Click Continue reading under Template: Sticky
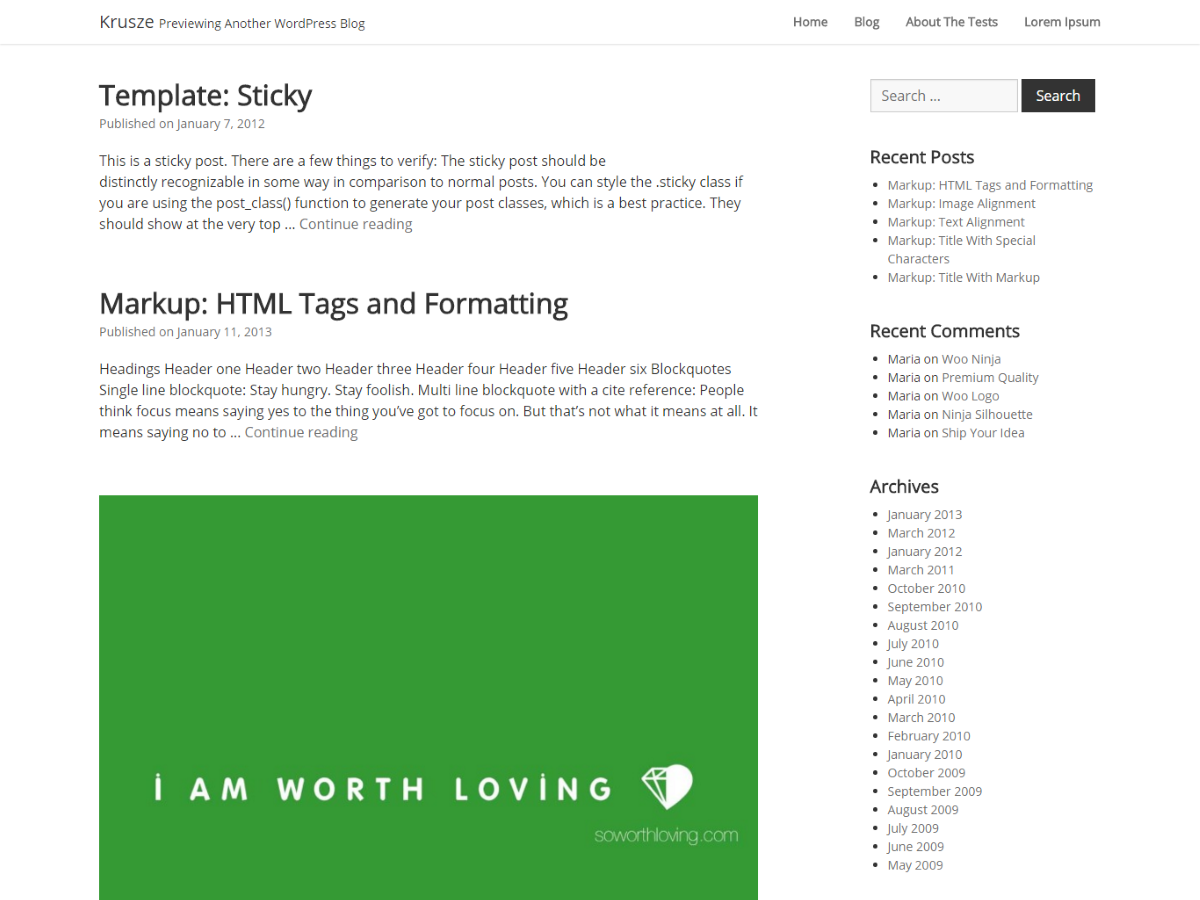This screenshot has width=1200, height=900. click(x=355, y=224)
